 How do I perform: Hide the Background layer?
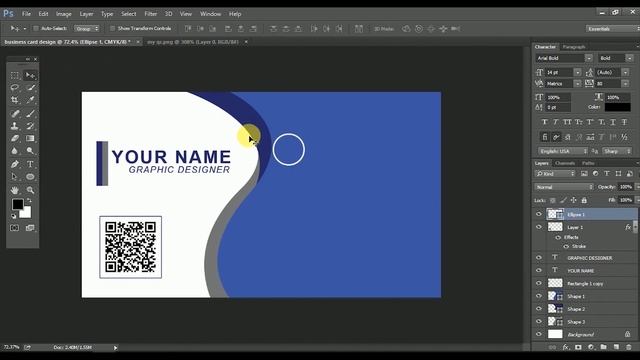point(539,334)
